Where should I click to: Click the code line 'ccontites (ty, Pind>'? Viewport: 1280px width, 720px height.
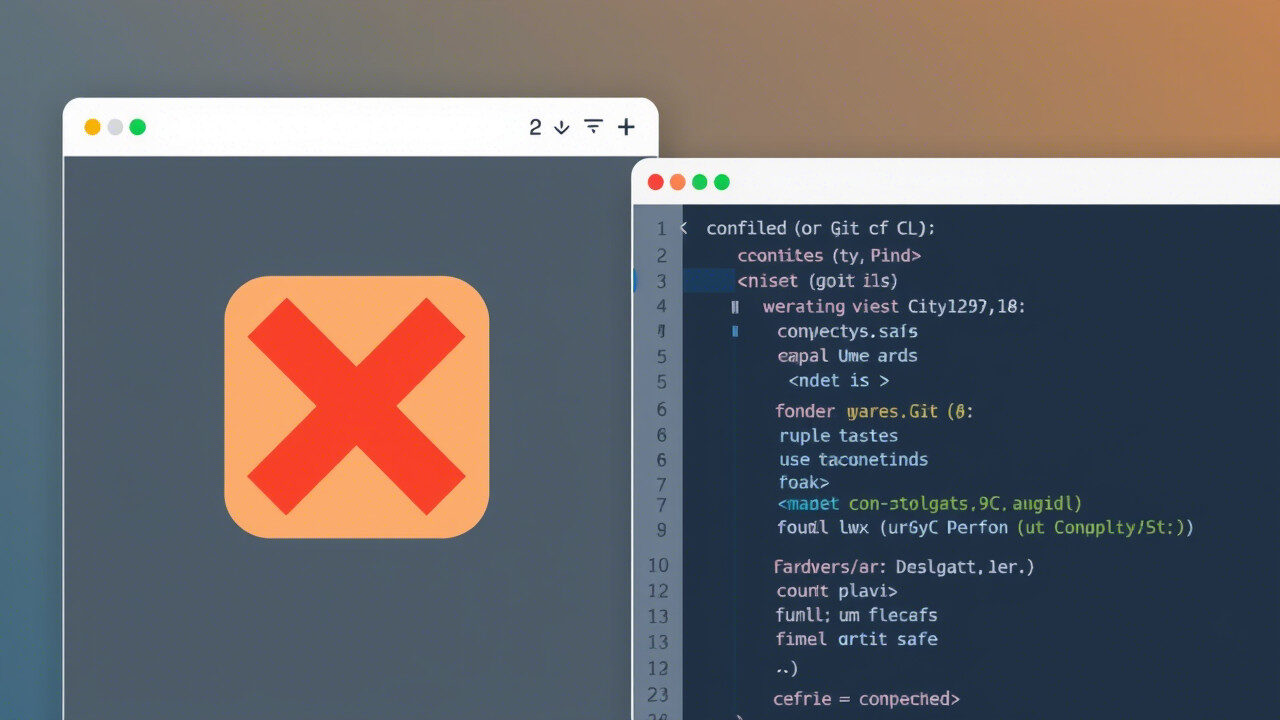click(x=829, y=255)
